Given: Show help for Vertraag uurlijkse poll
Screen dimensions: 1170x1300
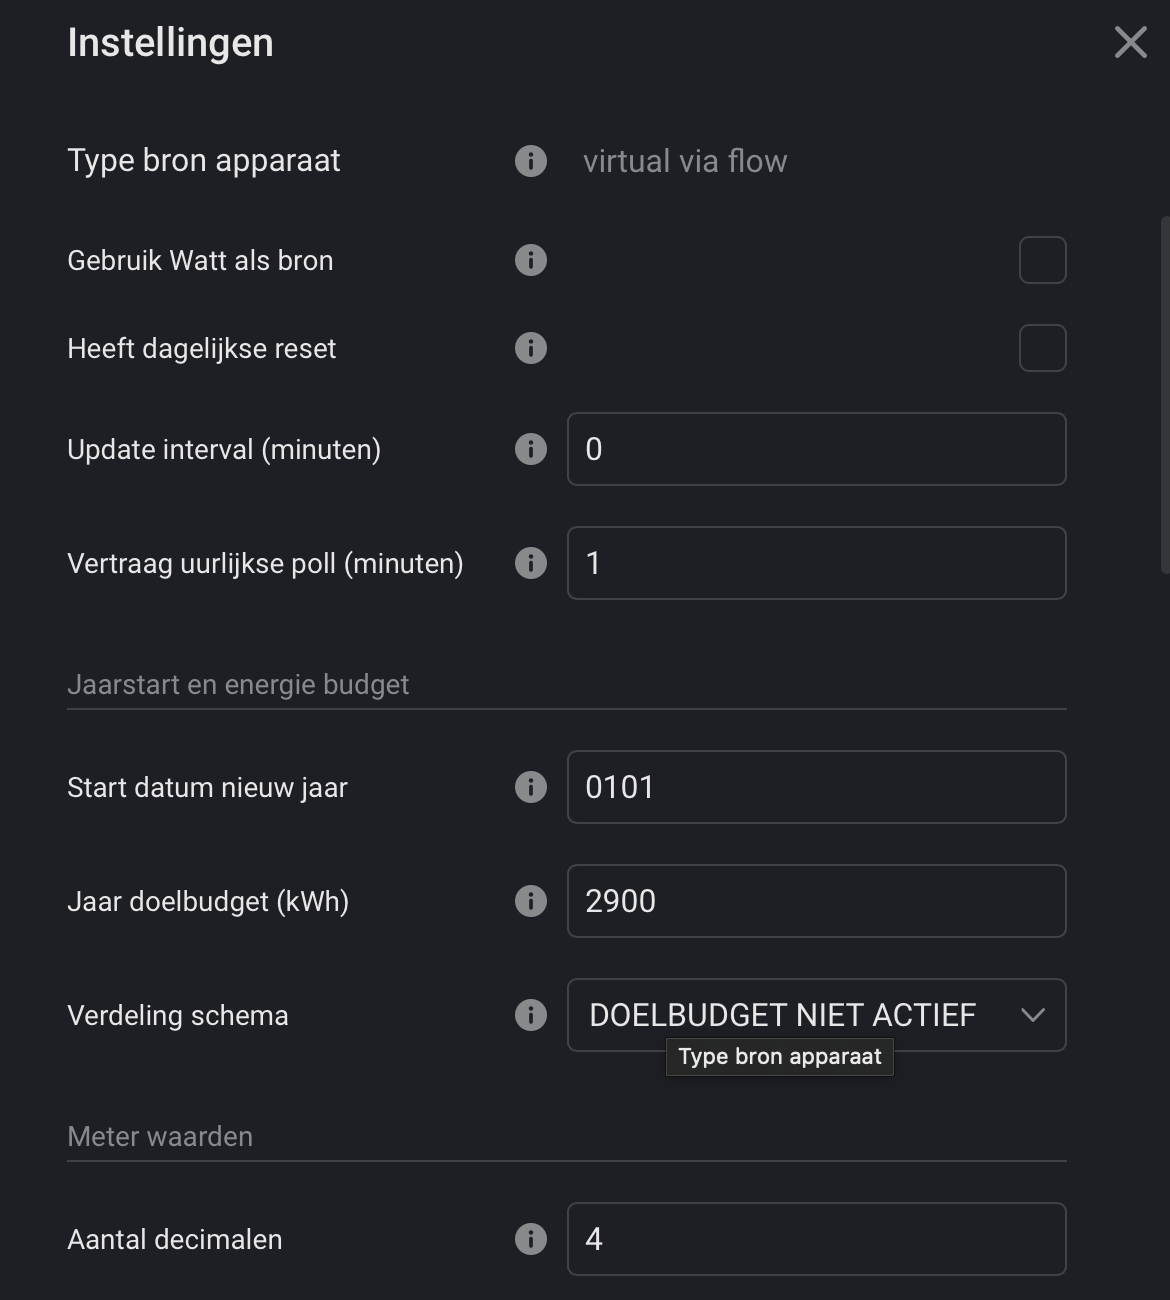Looking at the screenshot, I should coord(531,564).
